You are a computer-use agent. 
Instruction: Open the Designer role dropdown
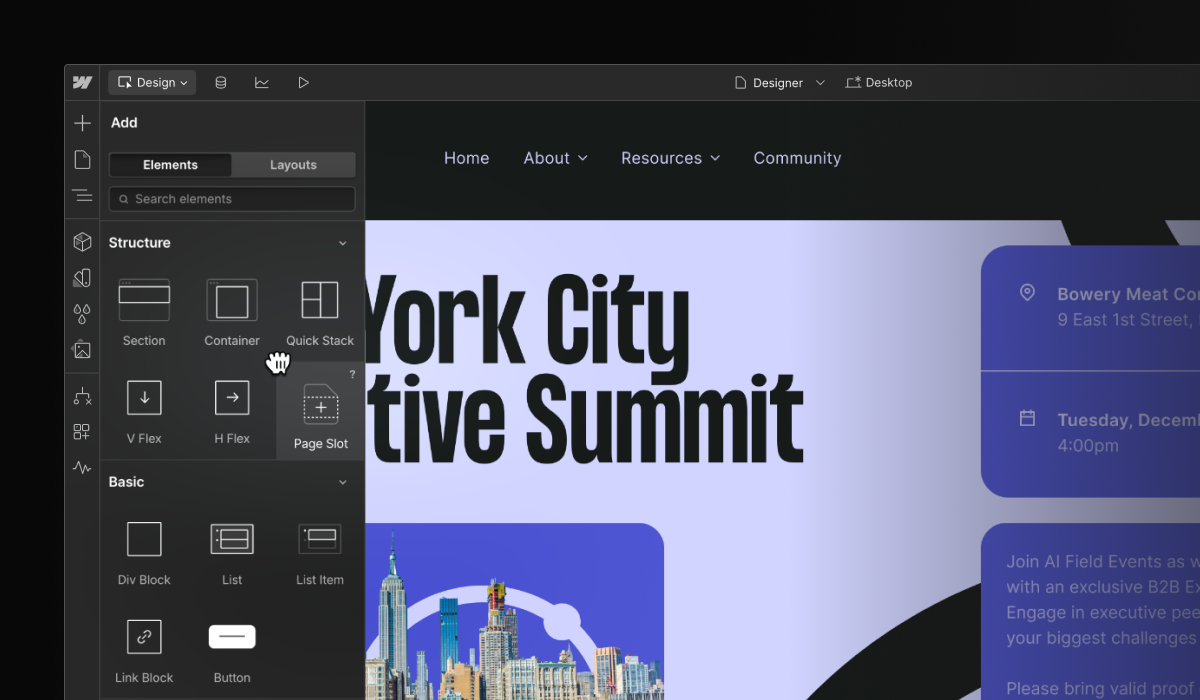780,83
